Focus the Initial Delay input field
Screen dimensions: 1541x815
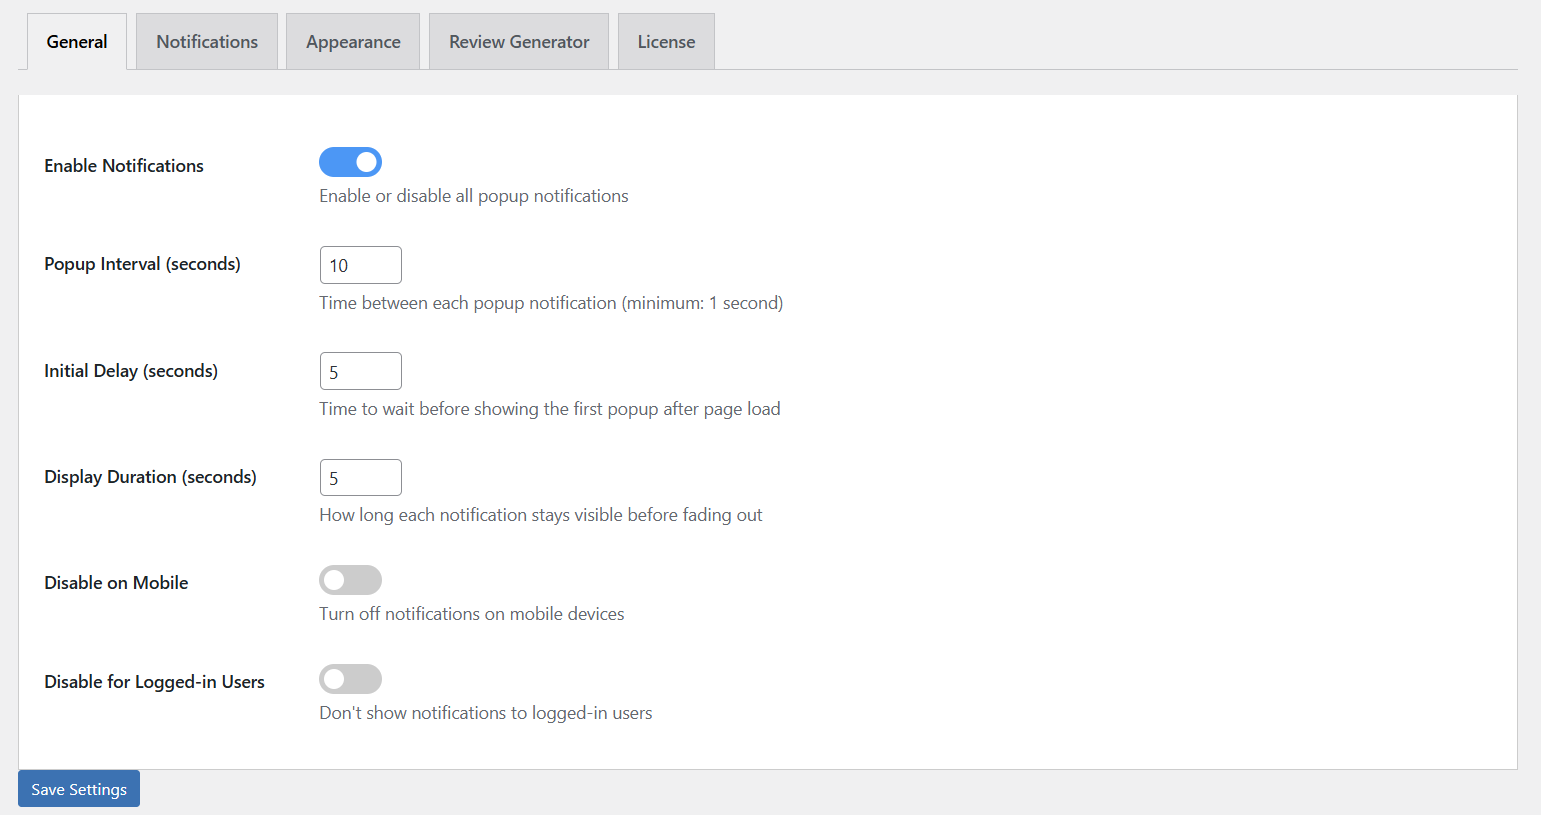tap(360, 370)
